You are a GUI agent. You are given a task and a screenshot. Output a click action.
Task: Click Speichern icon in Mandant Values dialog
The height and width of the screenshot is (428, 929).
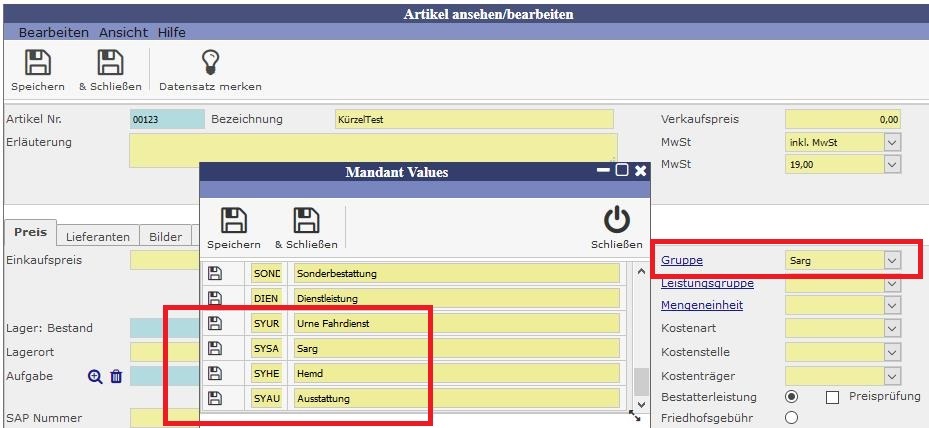pyautogui.click(x=233, y=221)
